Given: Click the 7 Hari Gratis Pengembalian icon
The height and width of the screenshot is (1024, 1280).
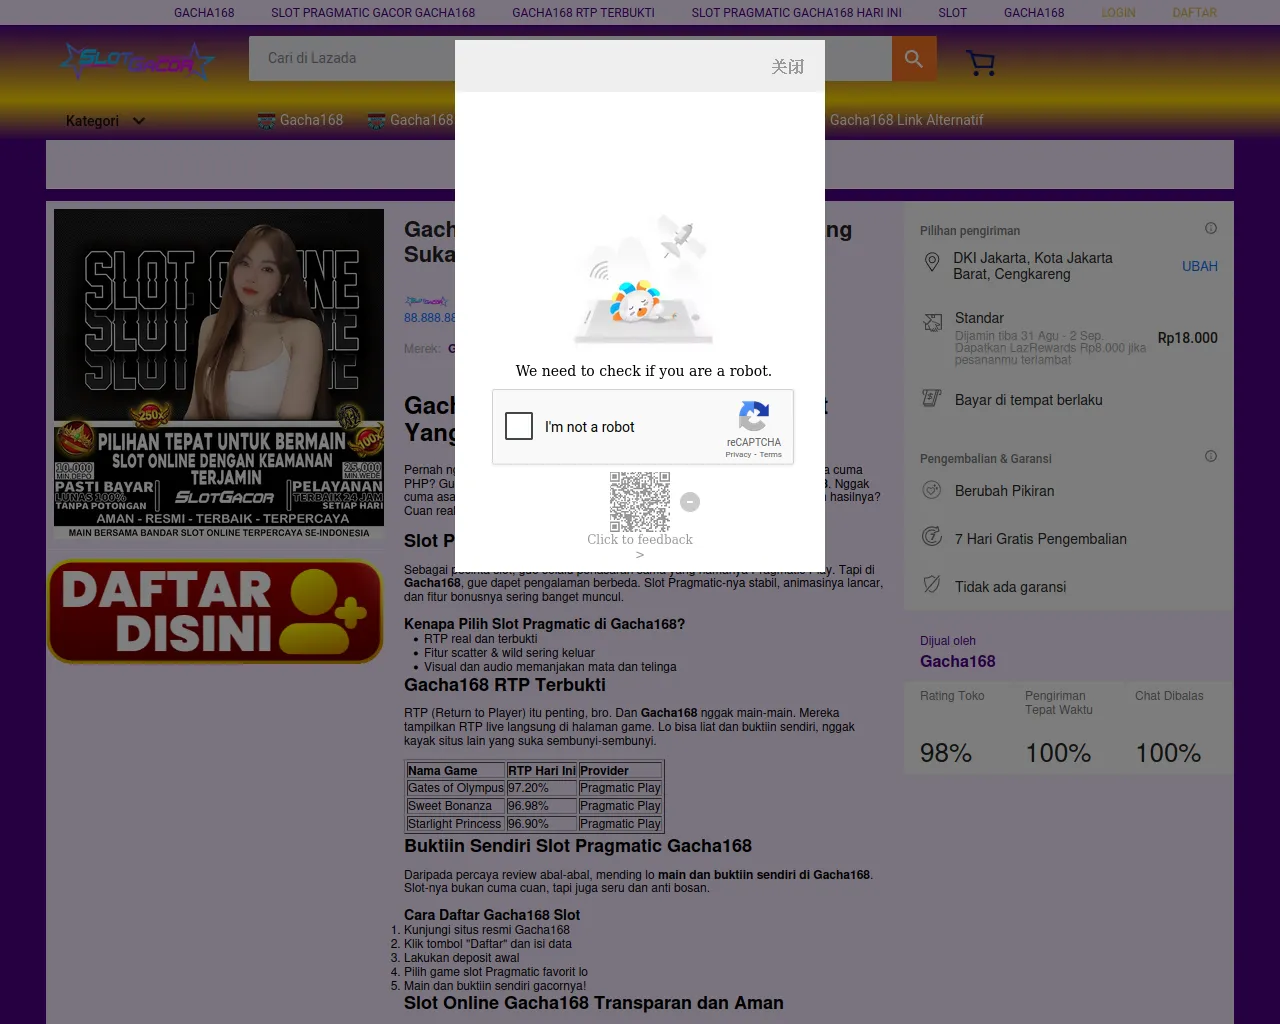Looking at the screenshot, I should (x=932, y=536).
